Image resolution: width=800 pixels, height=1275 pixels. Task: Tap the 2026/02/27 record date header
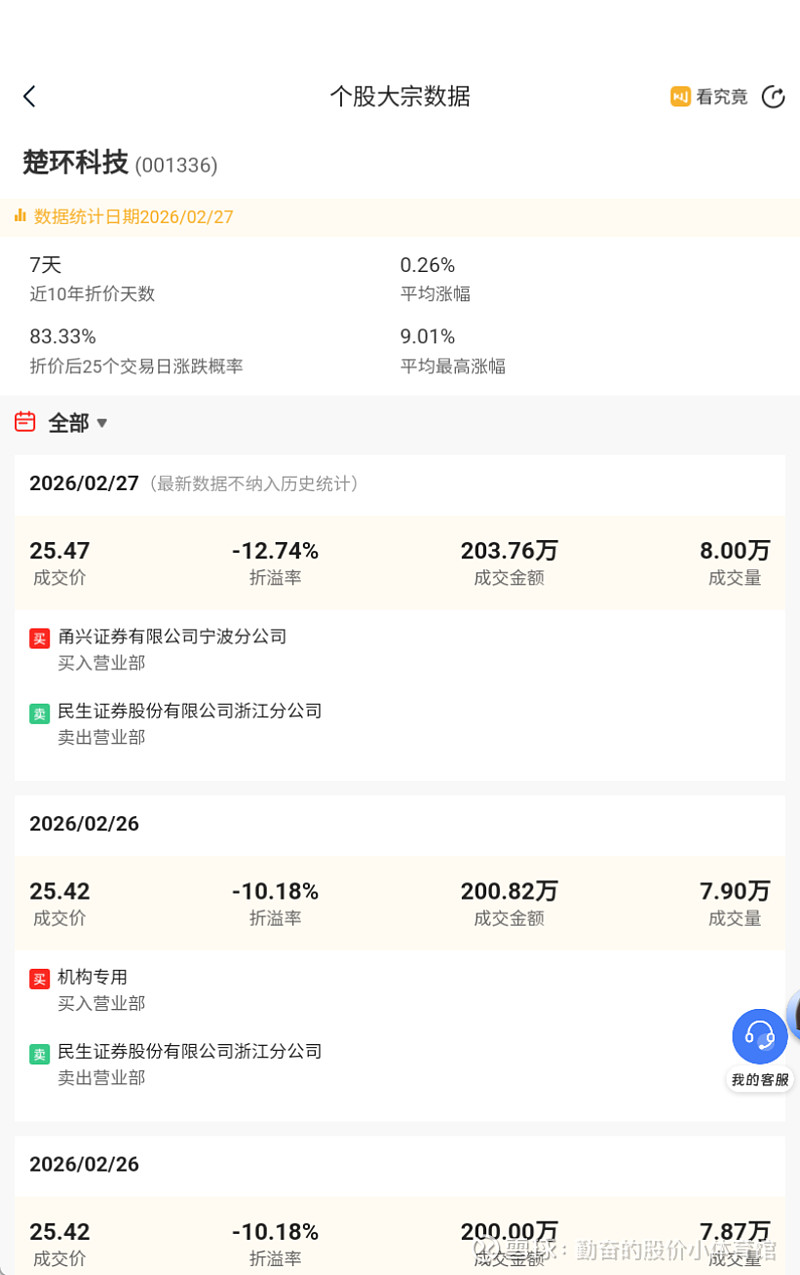[84, 483]
